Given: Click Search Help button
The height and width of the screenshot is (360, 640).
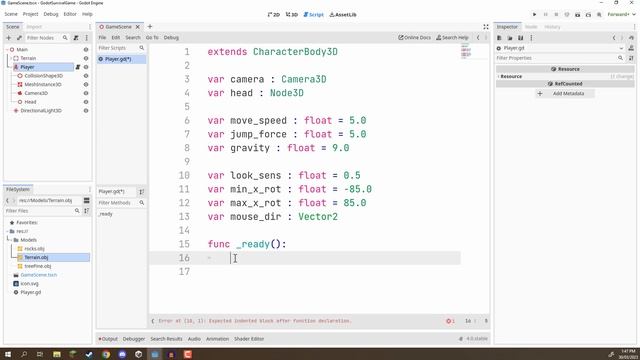Looking at the screenshot, I should coord(452,38).
